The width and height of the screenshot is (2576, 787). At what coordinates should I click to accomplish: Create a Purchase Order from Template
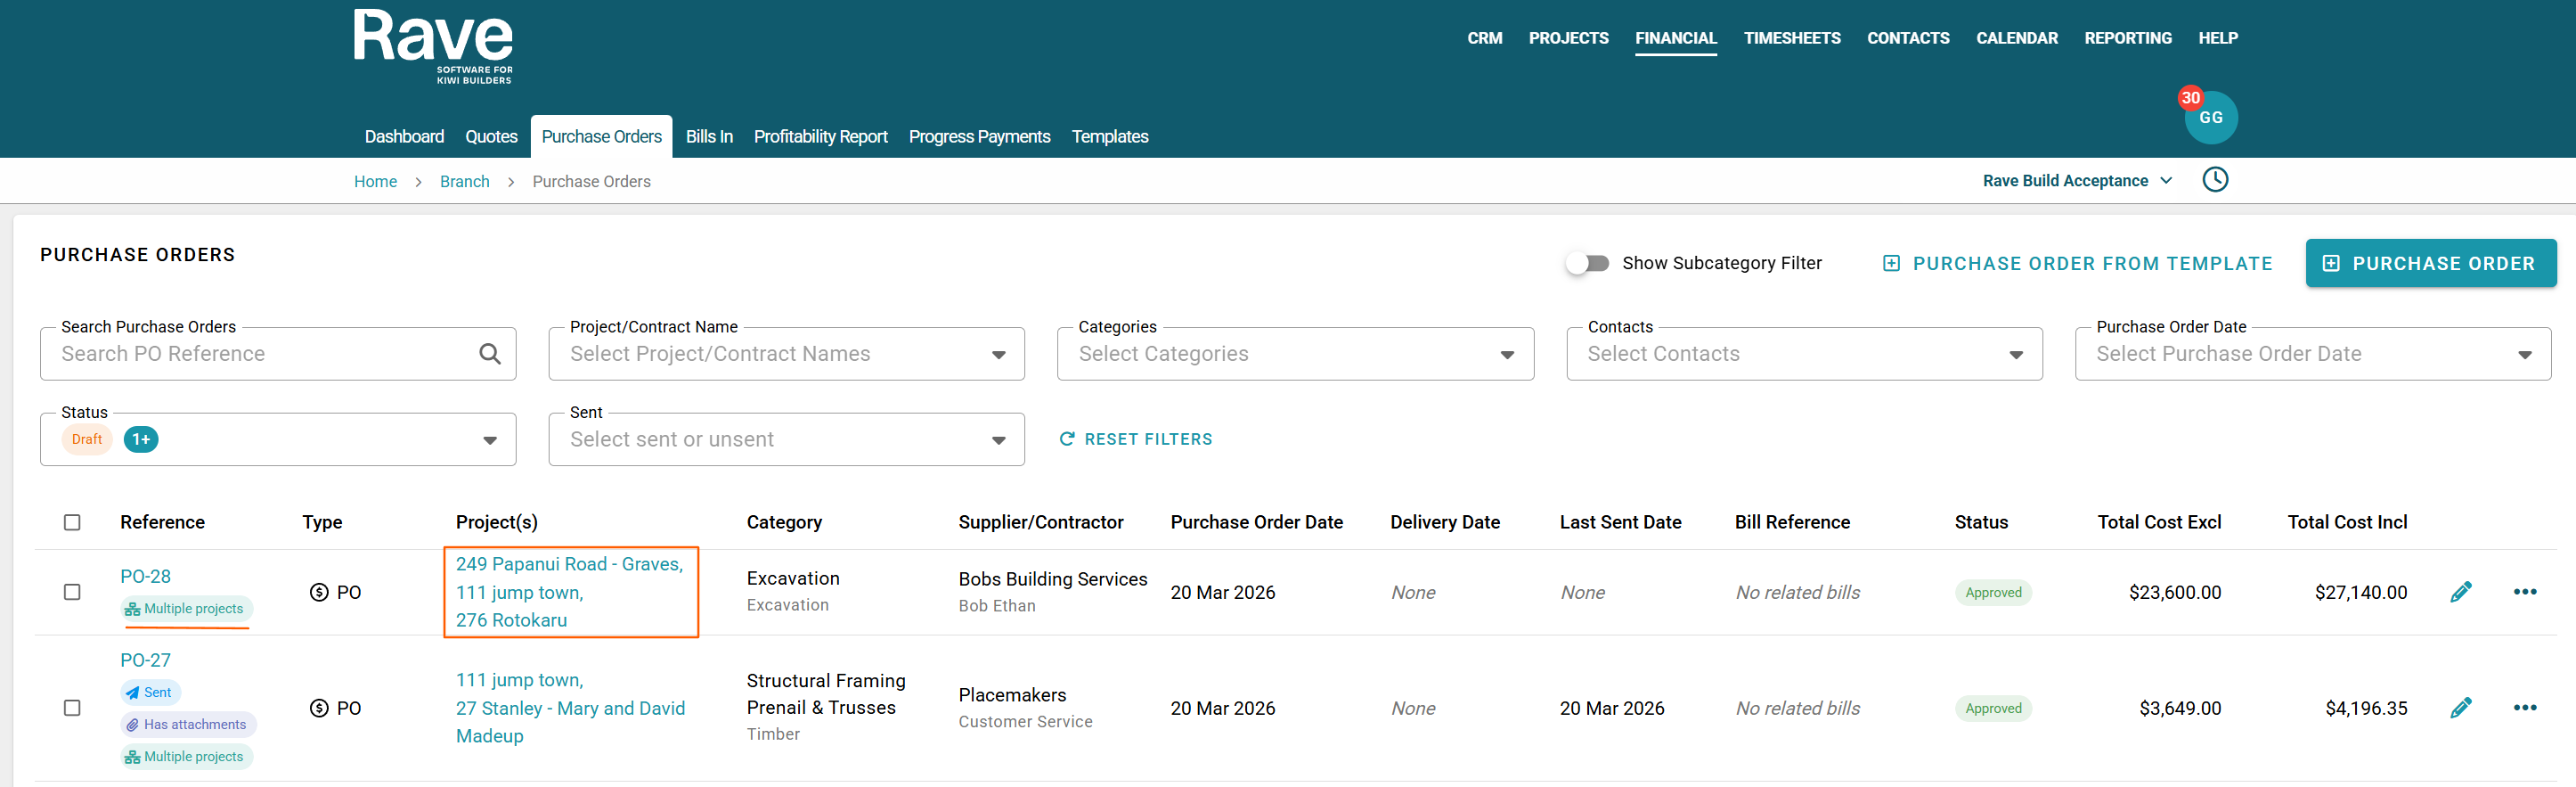(2077, 263)
